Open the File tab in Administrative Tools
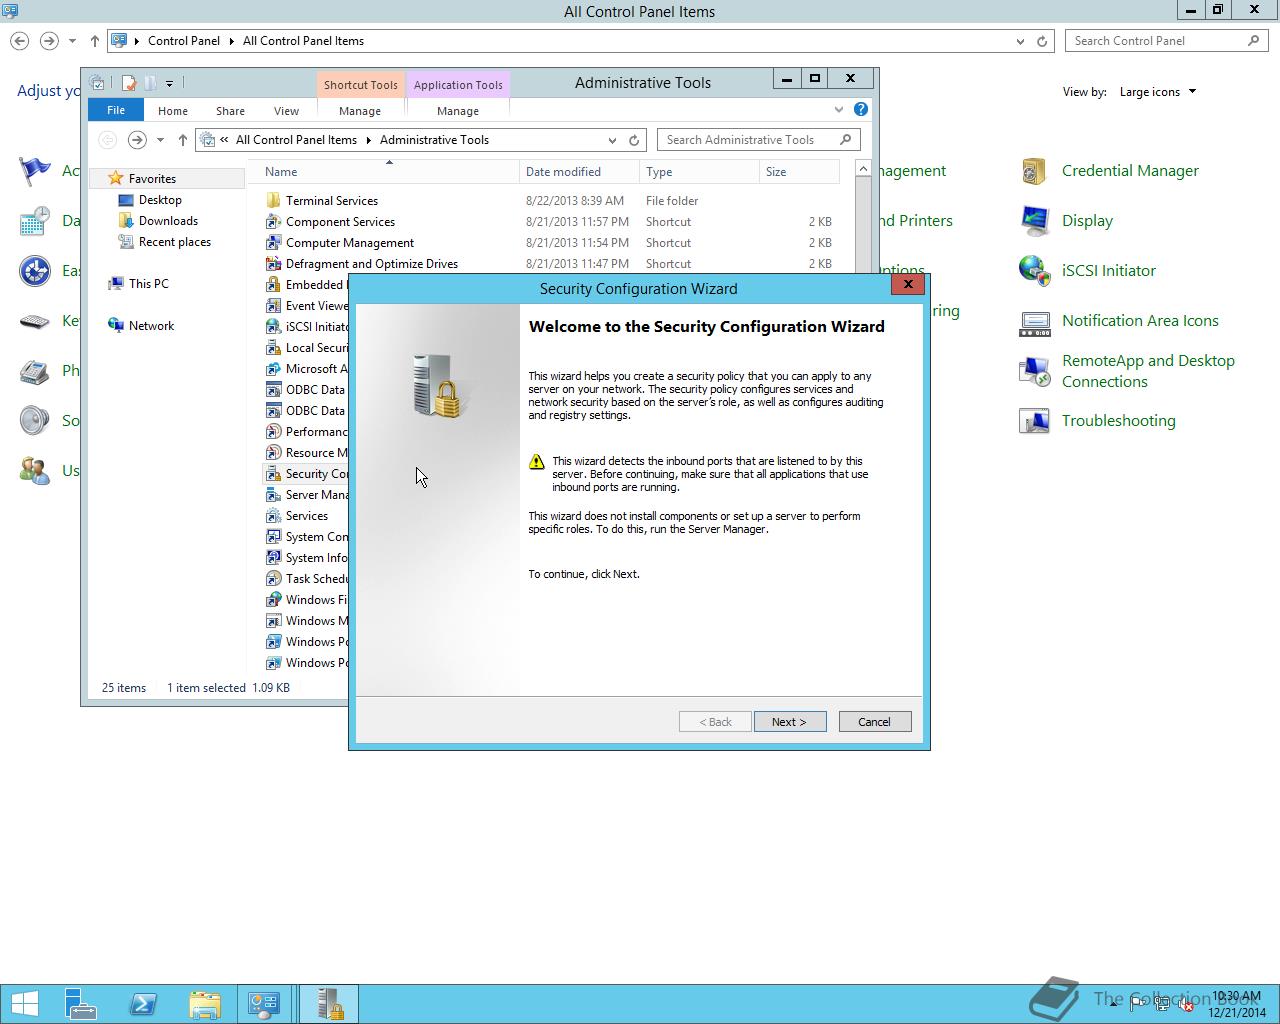 coord(116,110)
